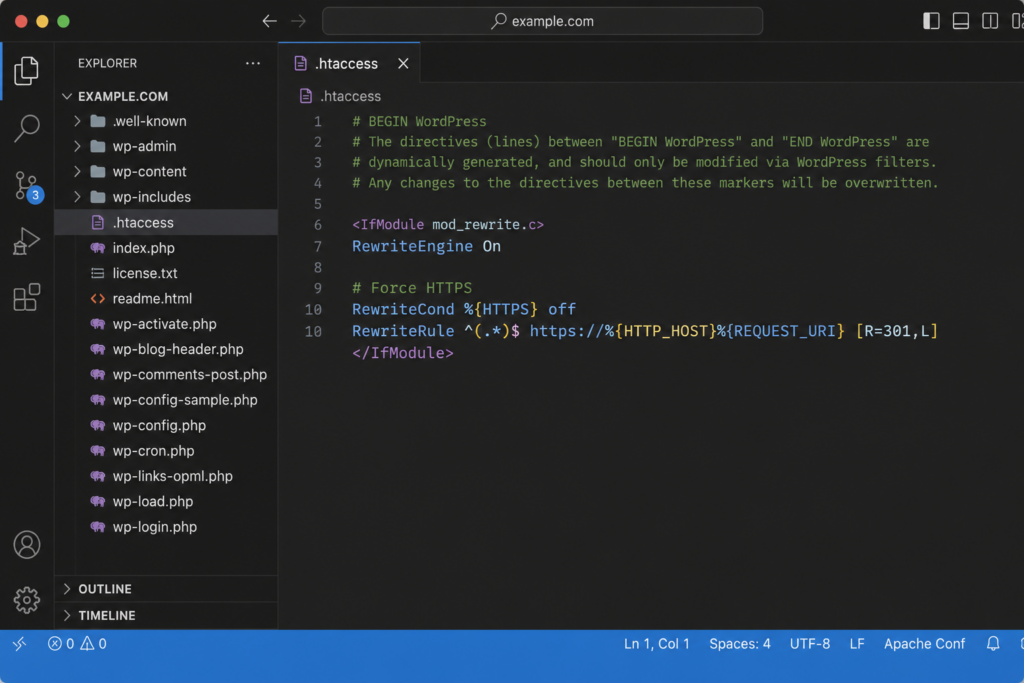The height and width of the screenshot is (683, 1024).
Task: Click the EXPLORER panel title
Action: pos(108,63)
